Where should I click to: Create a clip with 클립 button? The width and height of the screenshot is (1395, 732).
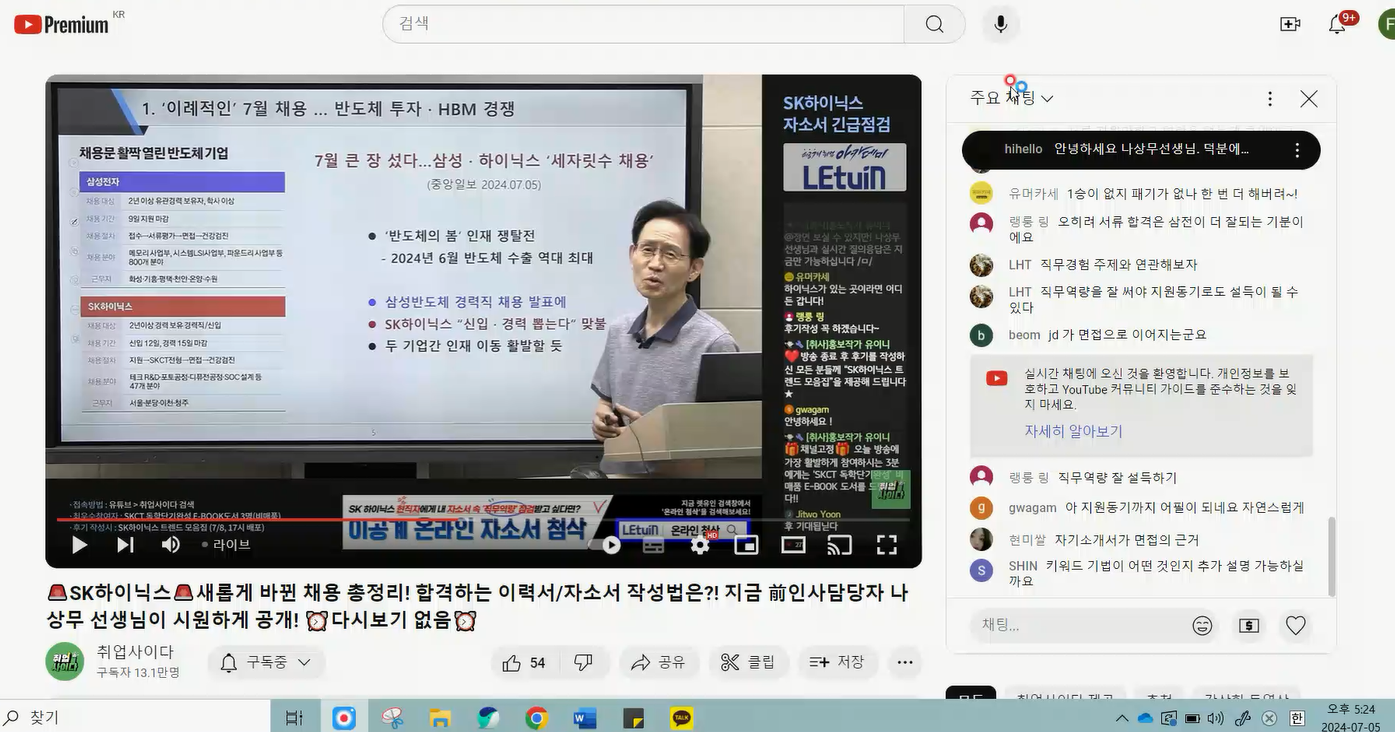[x=747, y=662]
